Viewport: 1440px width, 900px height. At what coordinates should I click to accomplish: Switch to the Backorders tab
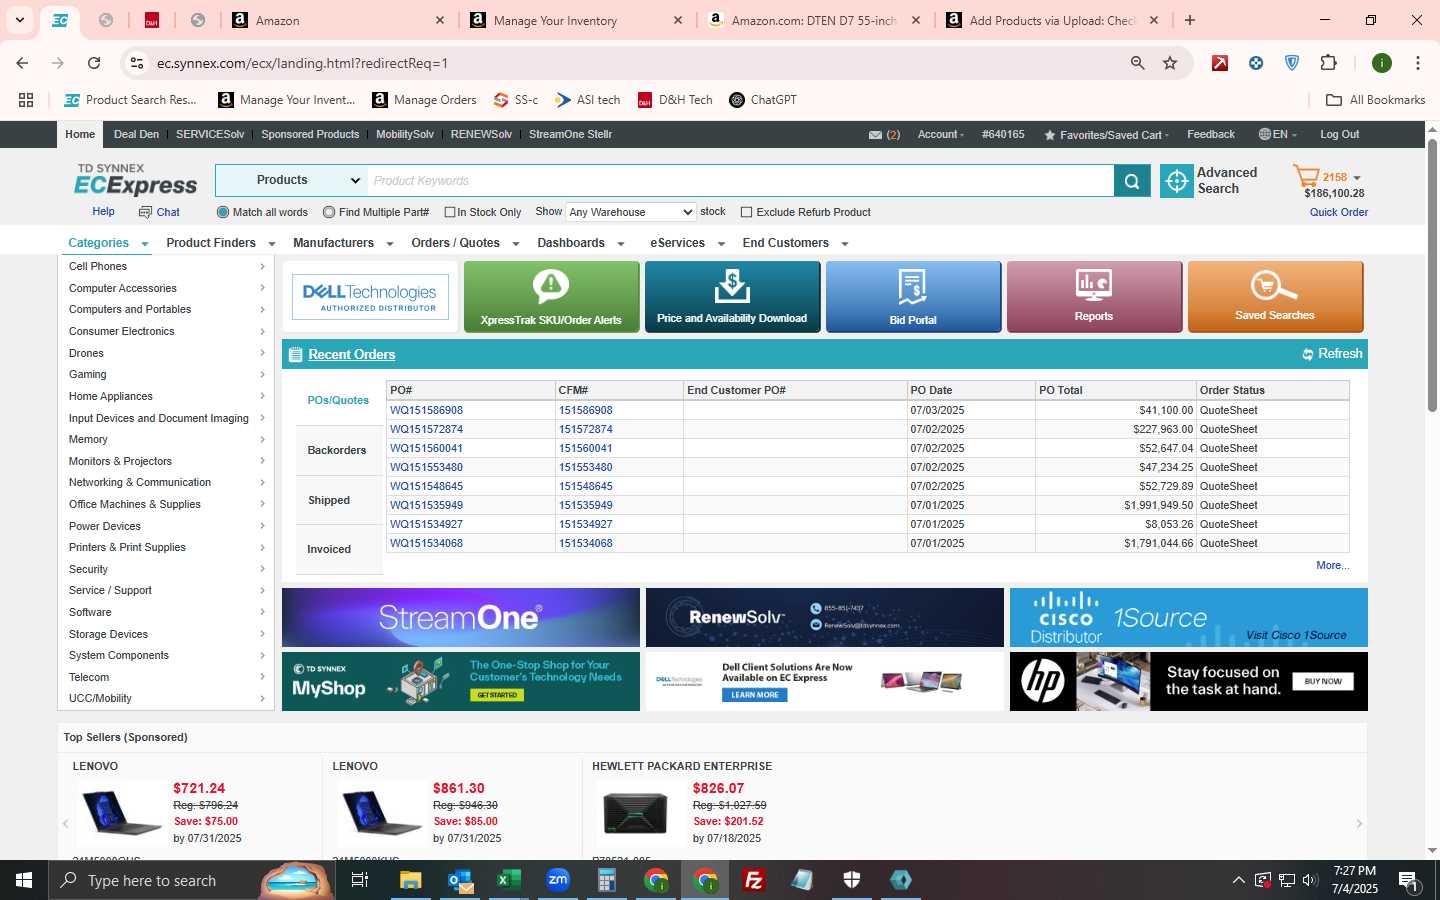coord(337,451)
